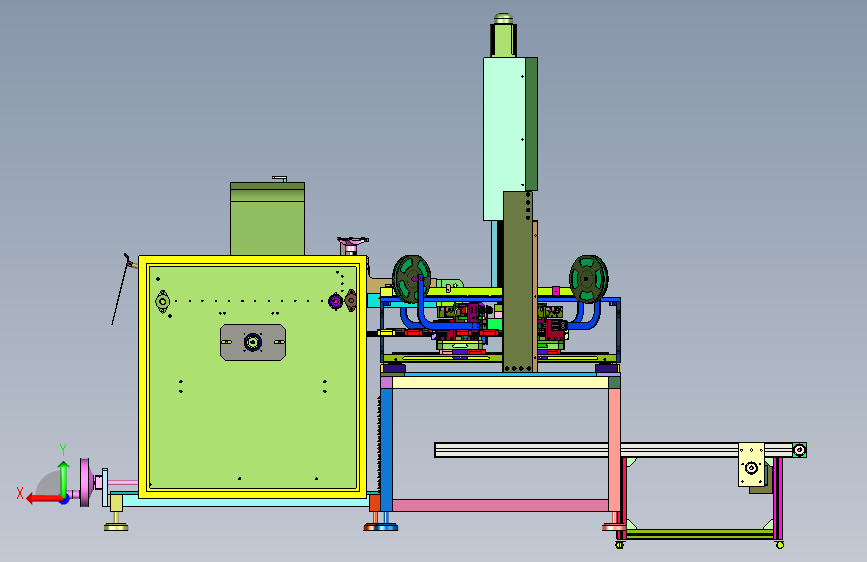Select the thin black lever left of the cabinet

[x=120, y=289]
